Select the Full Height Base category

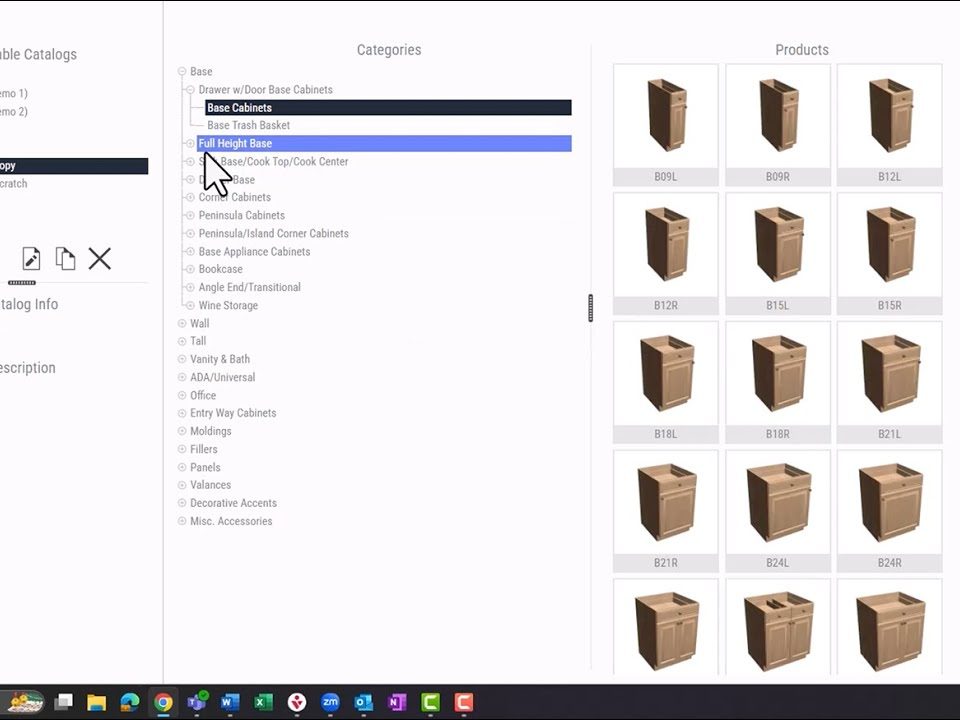coord(235,144)
